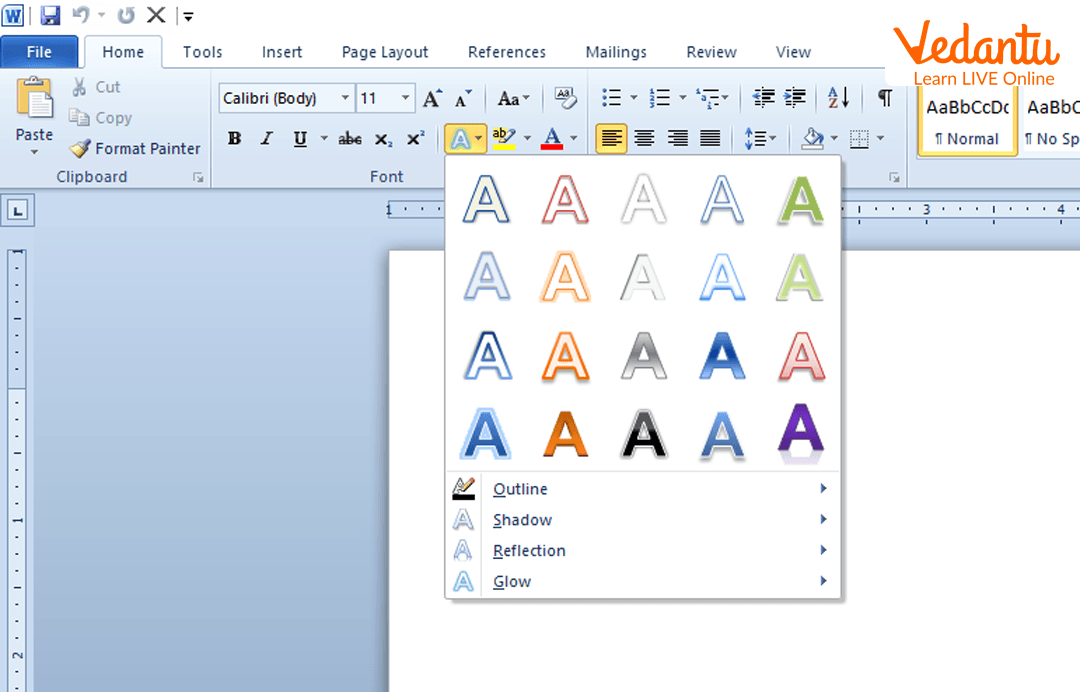This screenshot has width=1080, height=692.
Task: Show paragraph marks with pilcrow icon
Action: coord(884,98)
